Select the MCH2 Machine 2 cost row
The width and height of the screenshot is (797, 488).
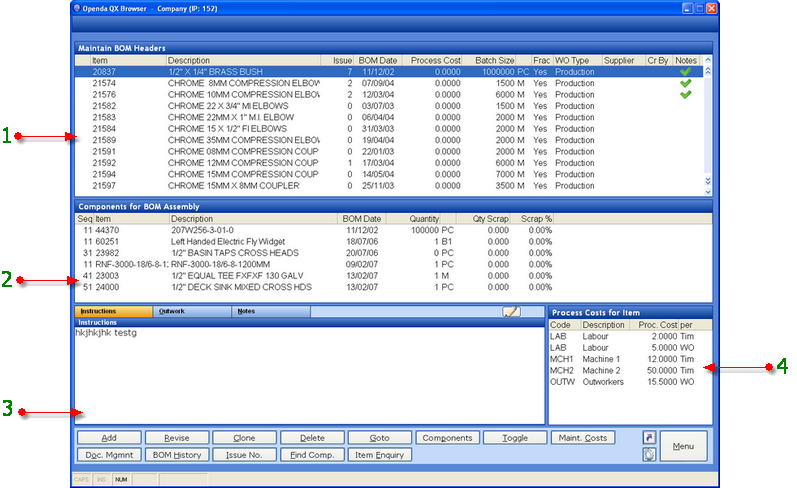tap(630, 371)
